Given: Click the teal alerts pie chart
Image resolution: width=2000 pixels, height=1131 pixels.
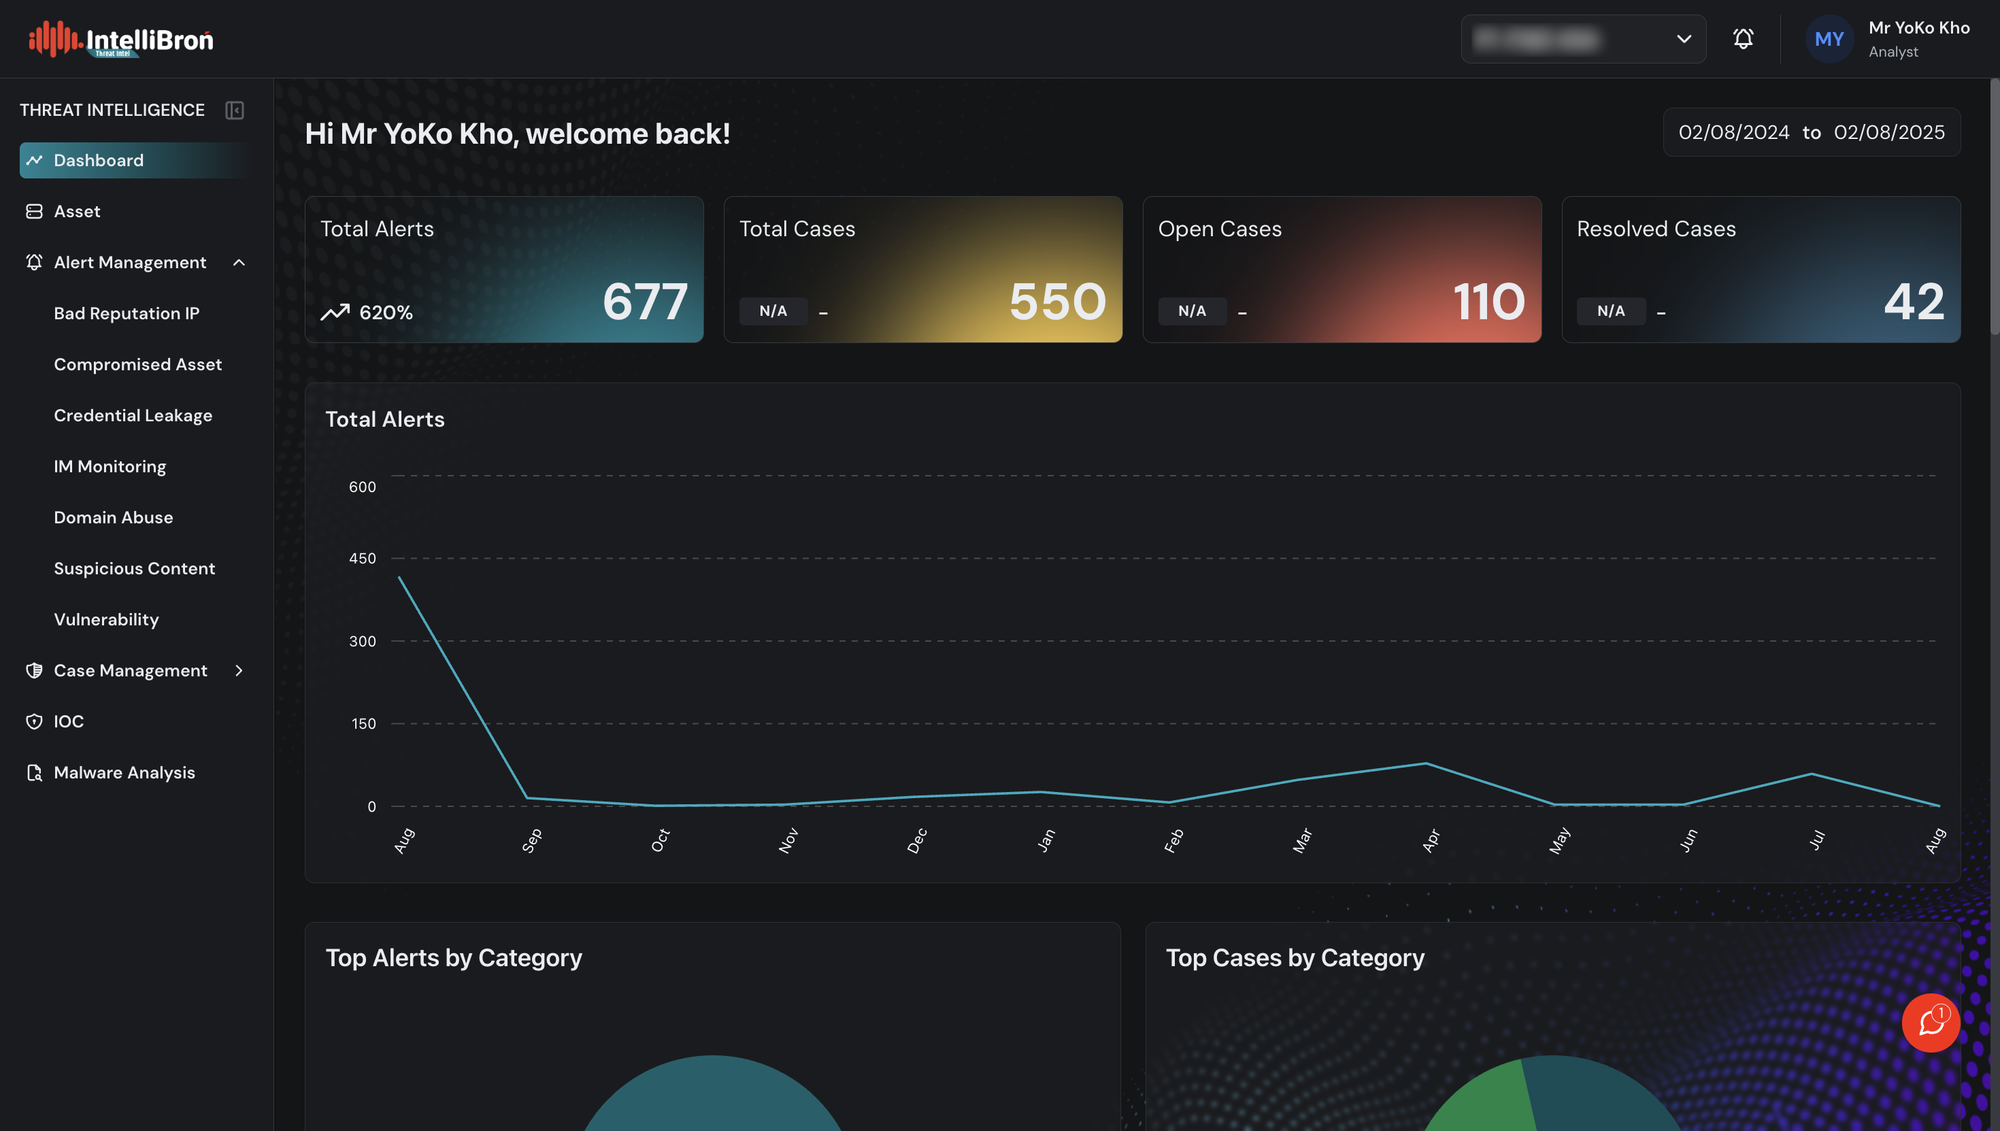Looking at the screenshot, I should click(712, 1095).
